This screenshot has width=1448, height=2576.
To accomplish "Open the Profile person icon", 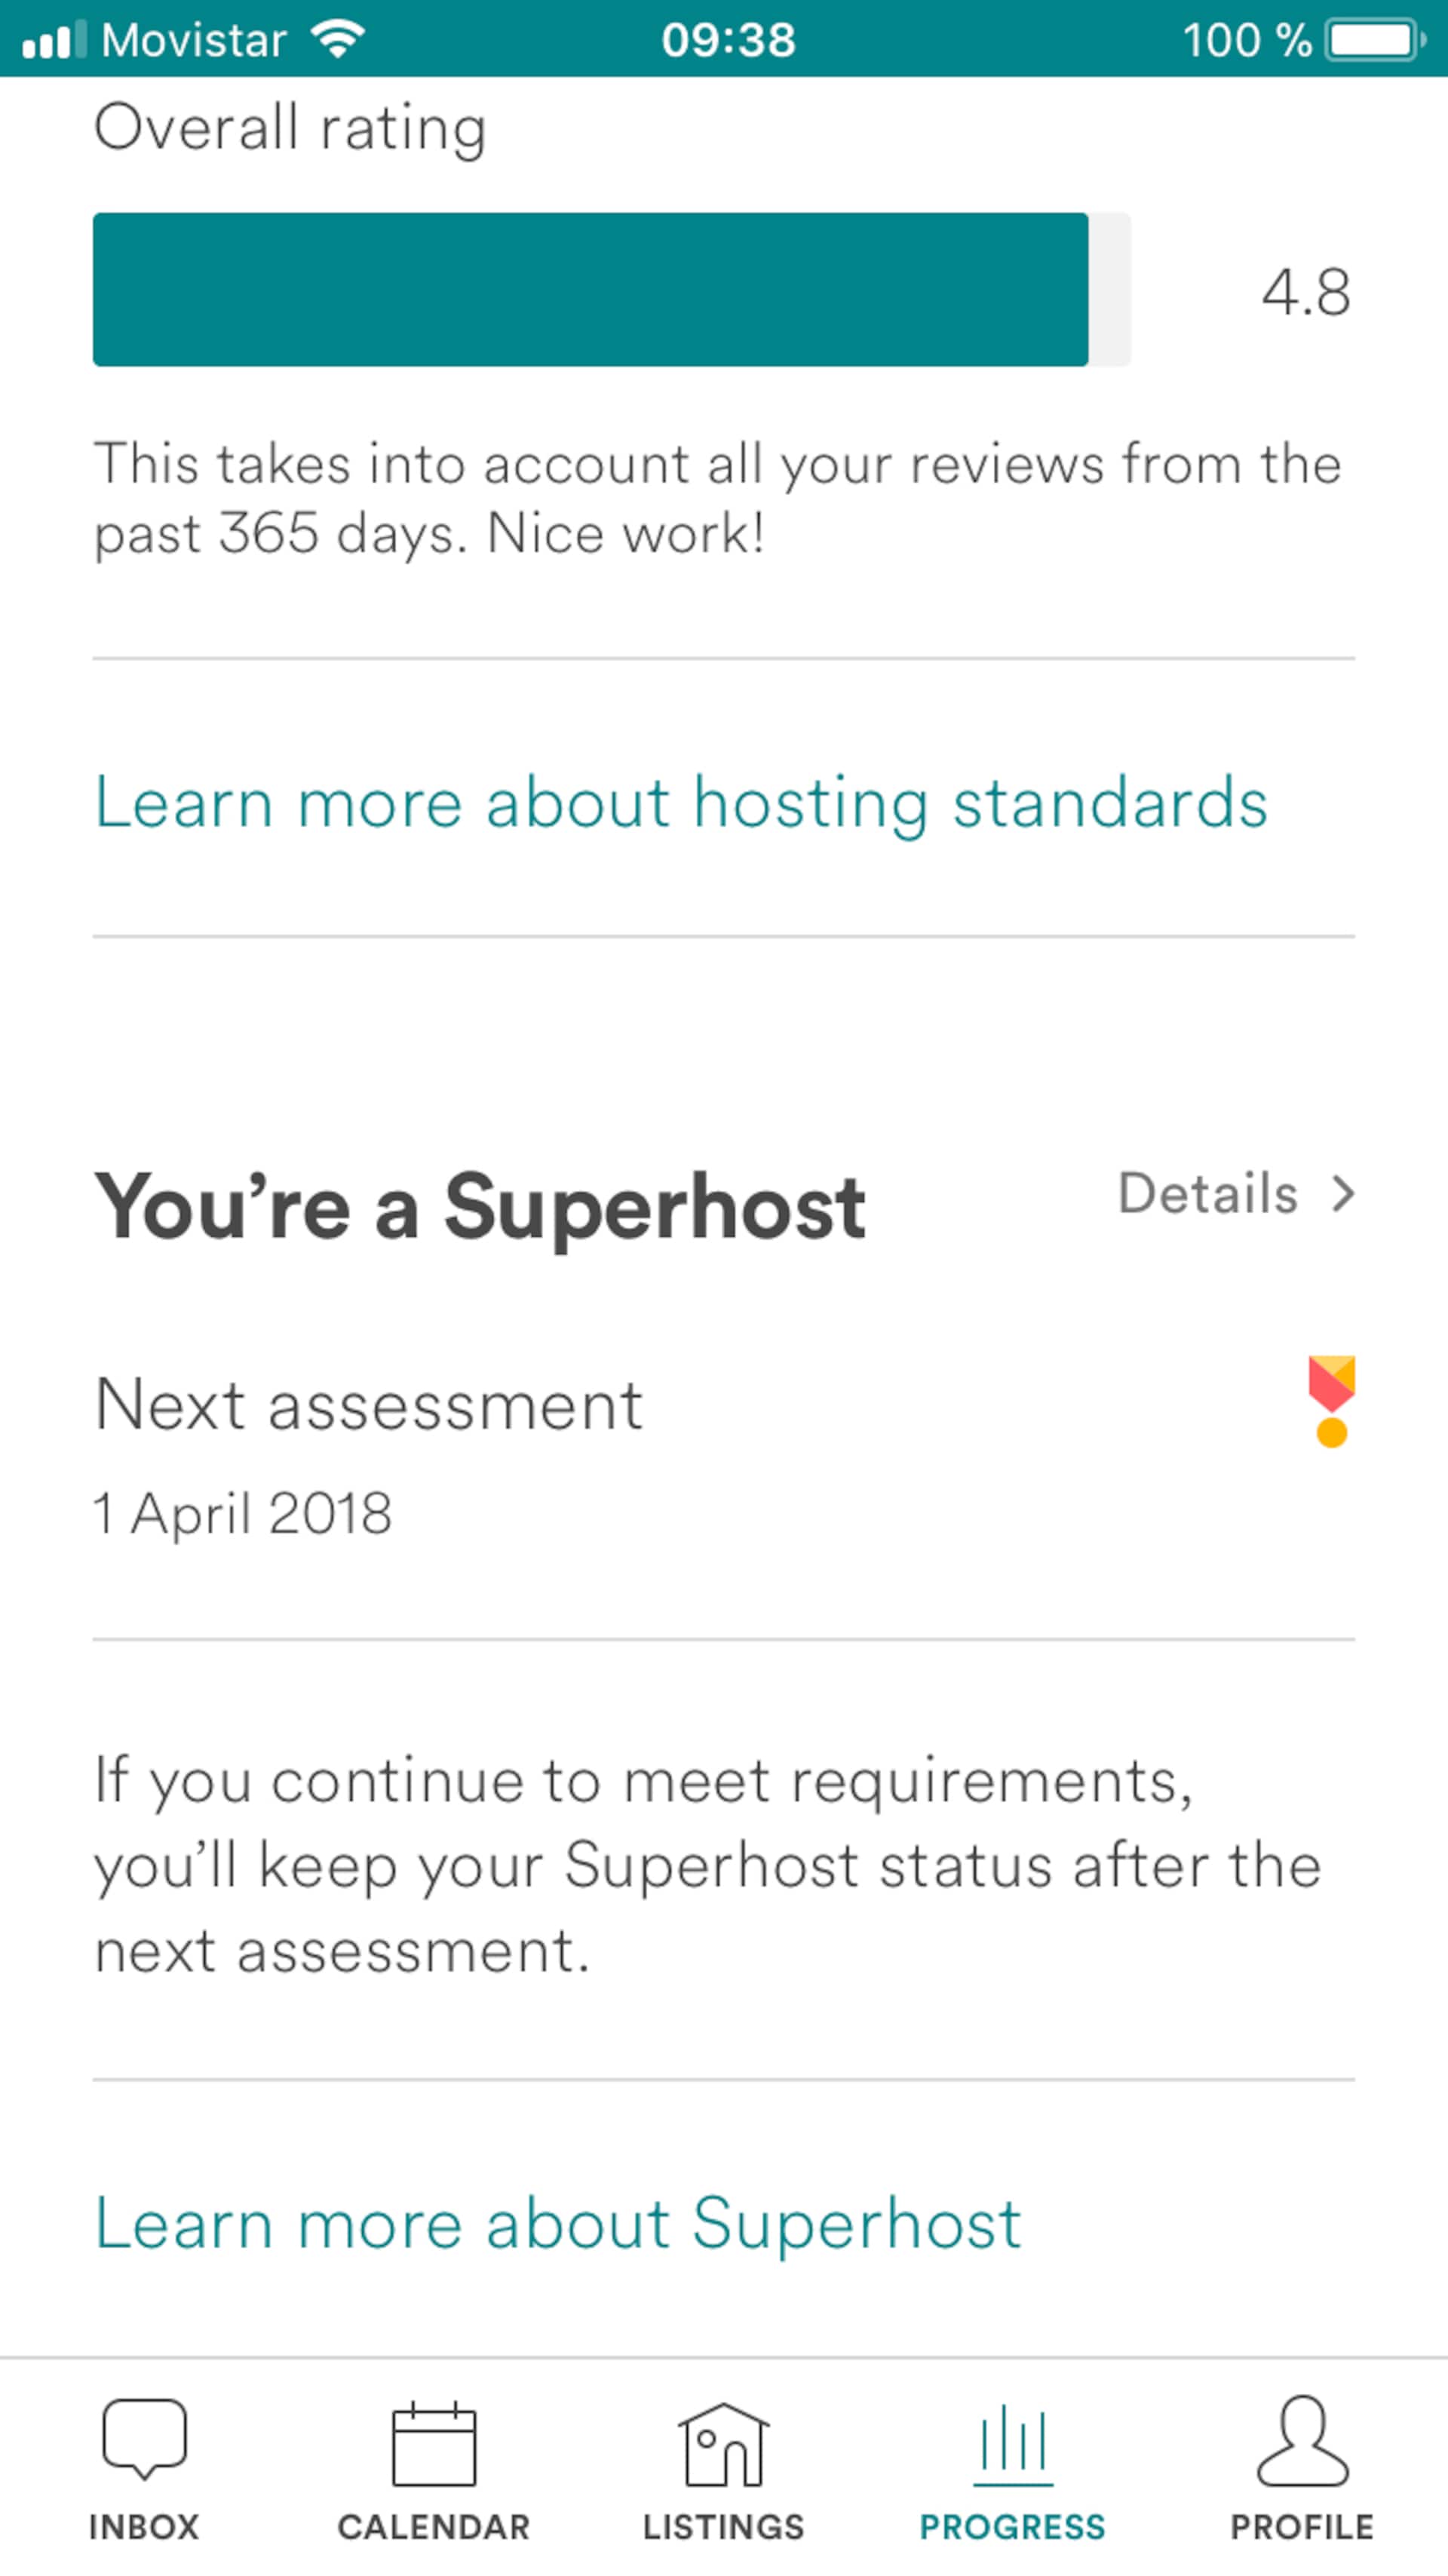I will (1302, 2440).
